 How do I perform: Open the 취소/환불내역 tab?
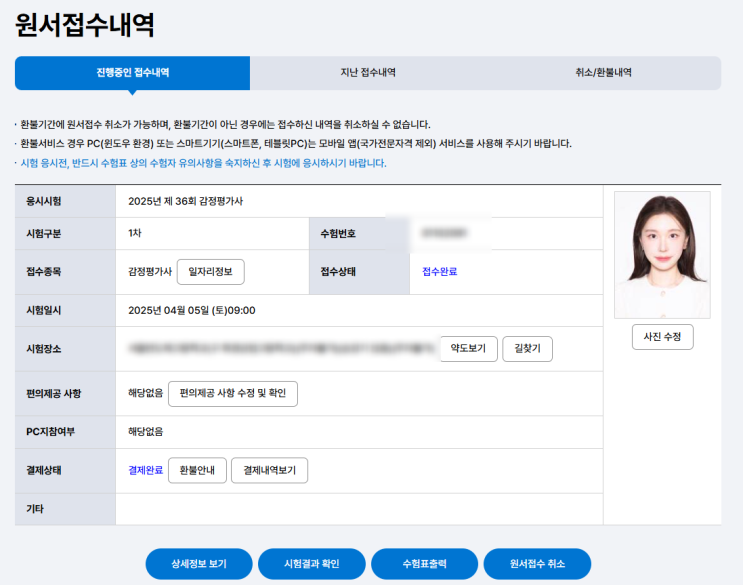[603, 73]
